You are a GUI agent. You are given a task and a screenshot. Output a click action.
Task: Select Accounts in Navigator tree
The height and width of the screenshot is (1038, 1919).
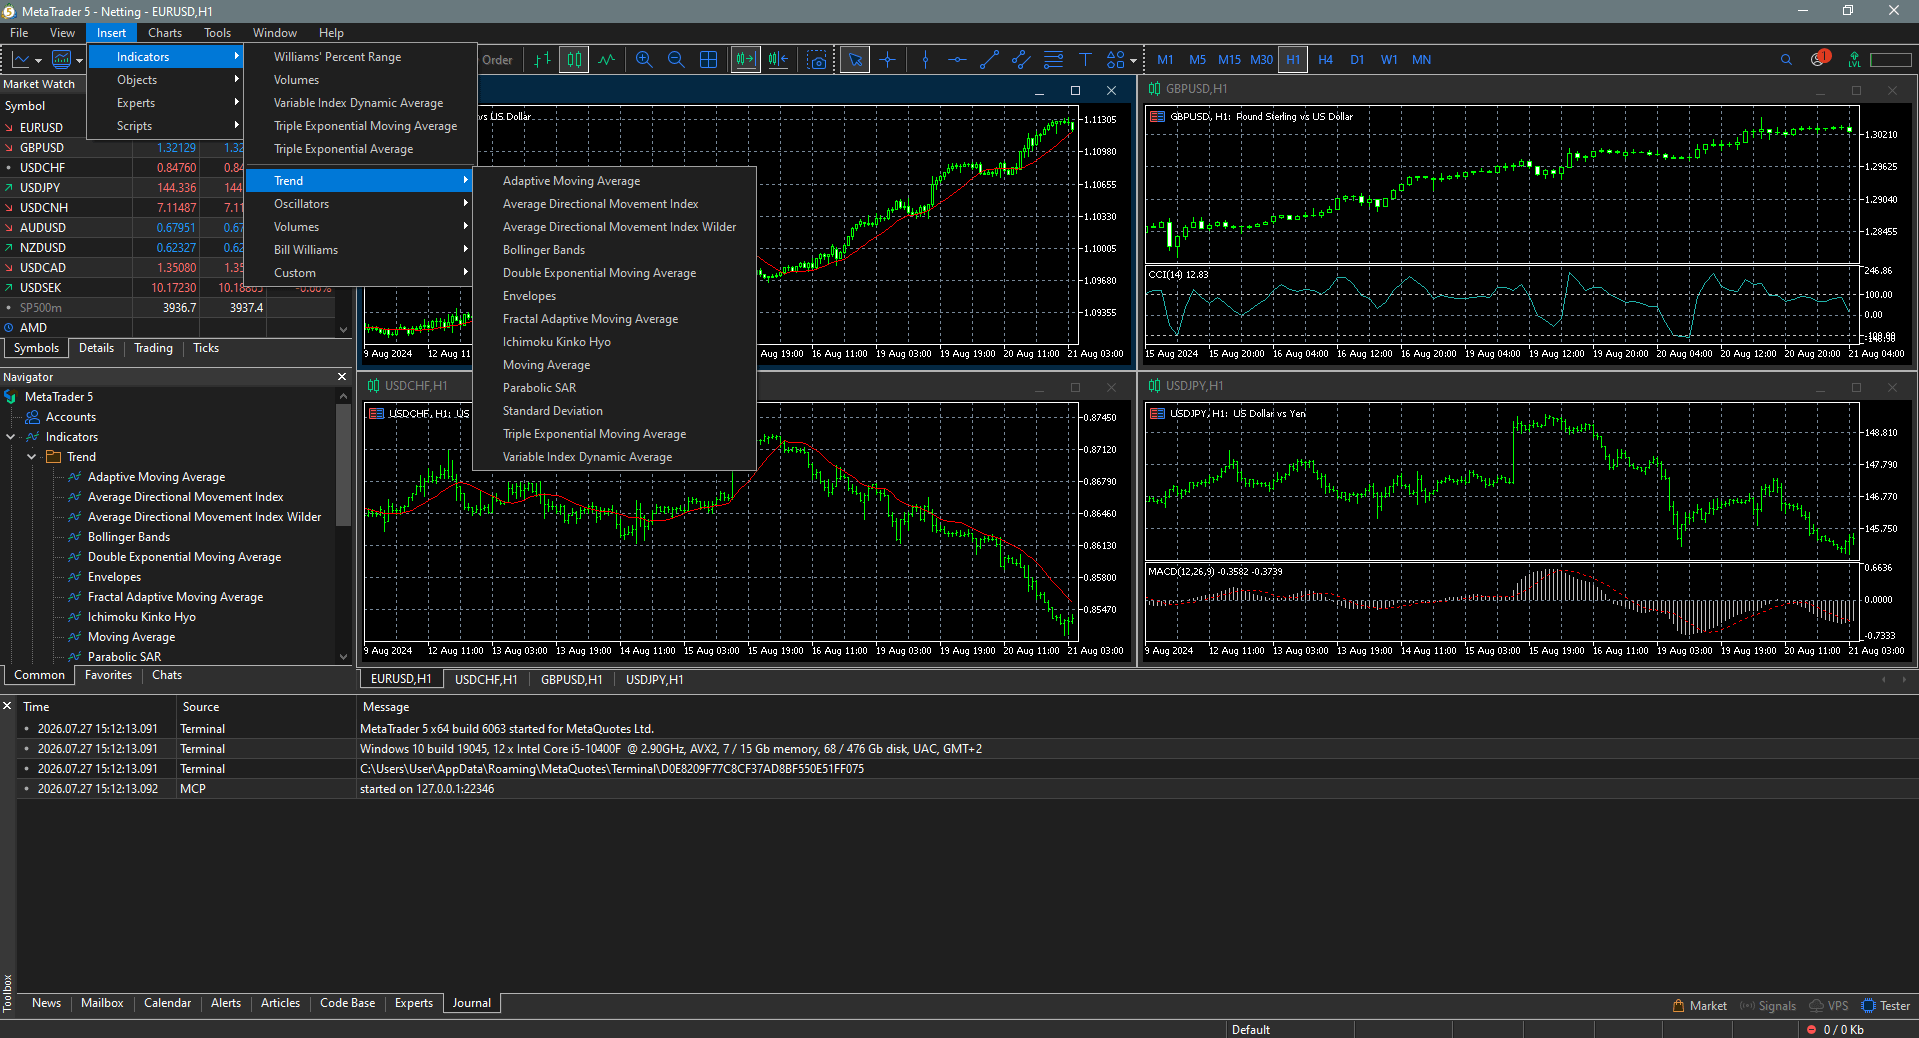(x=70, y=417)
